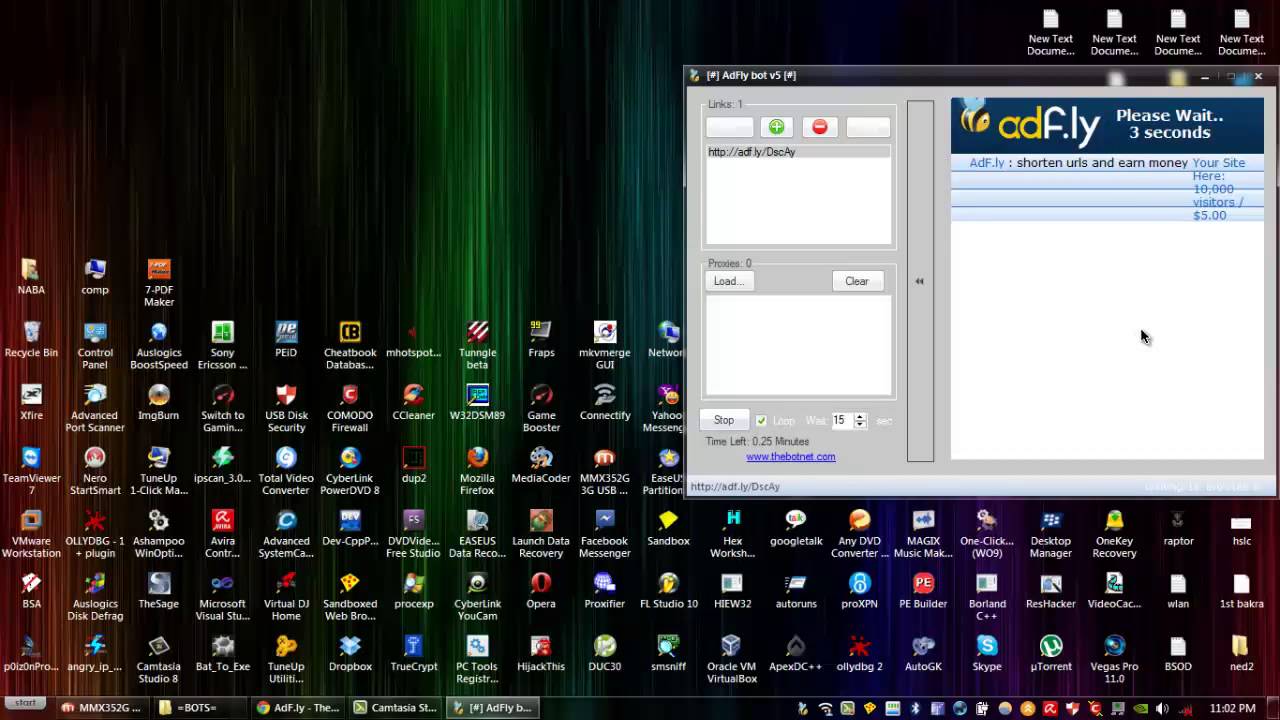Collapse the browser panel with double-arrow
1280x720 pixels.
pos(919,281)
